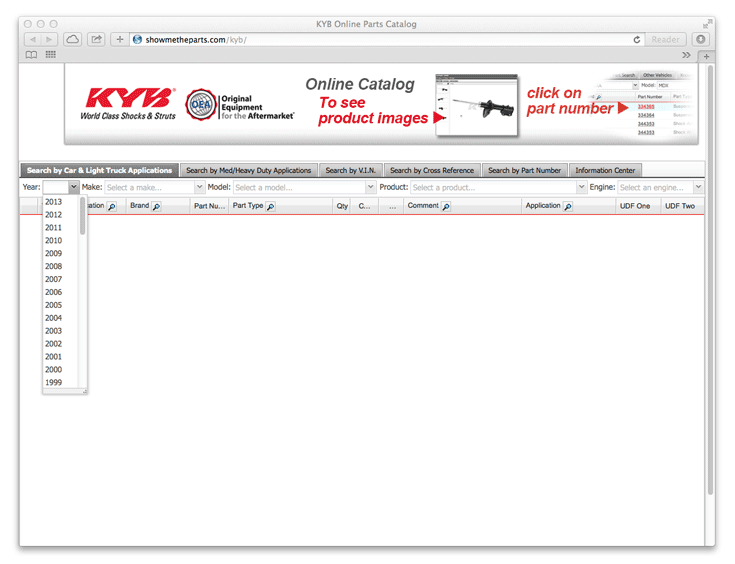The width and height of the screenshot is (735, 564).
Task: Click the search icon beside Brand column
Action: tap(157, 206)
